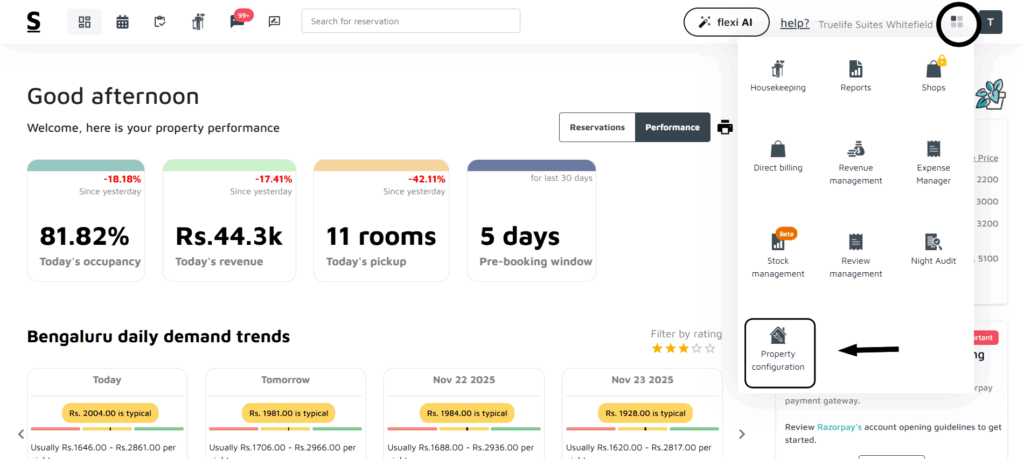1024x459 pixels.
Task: Open Night Audit module
Action: [934, 248]
